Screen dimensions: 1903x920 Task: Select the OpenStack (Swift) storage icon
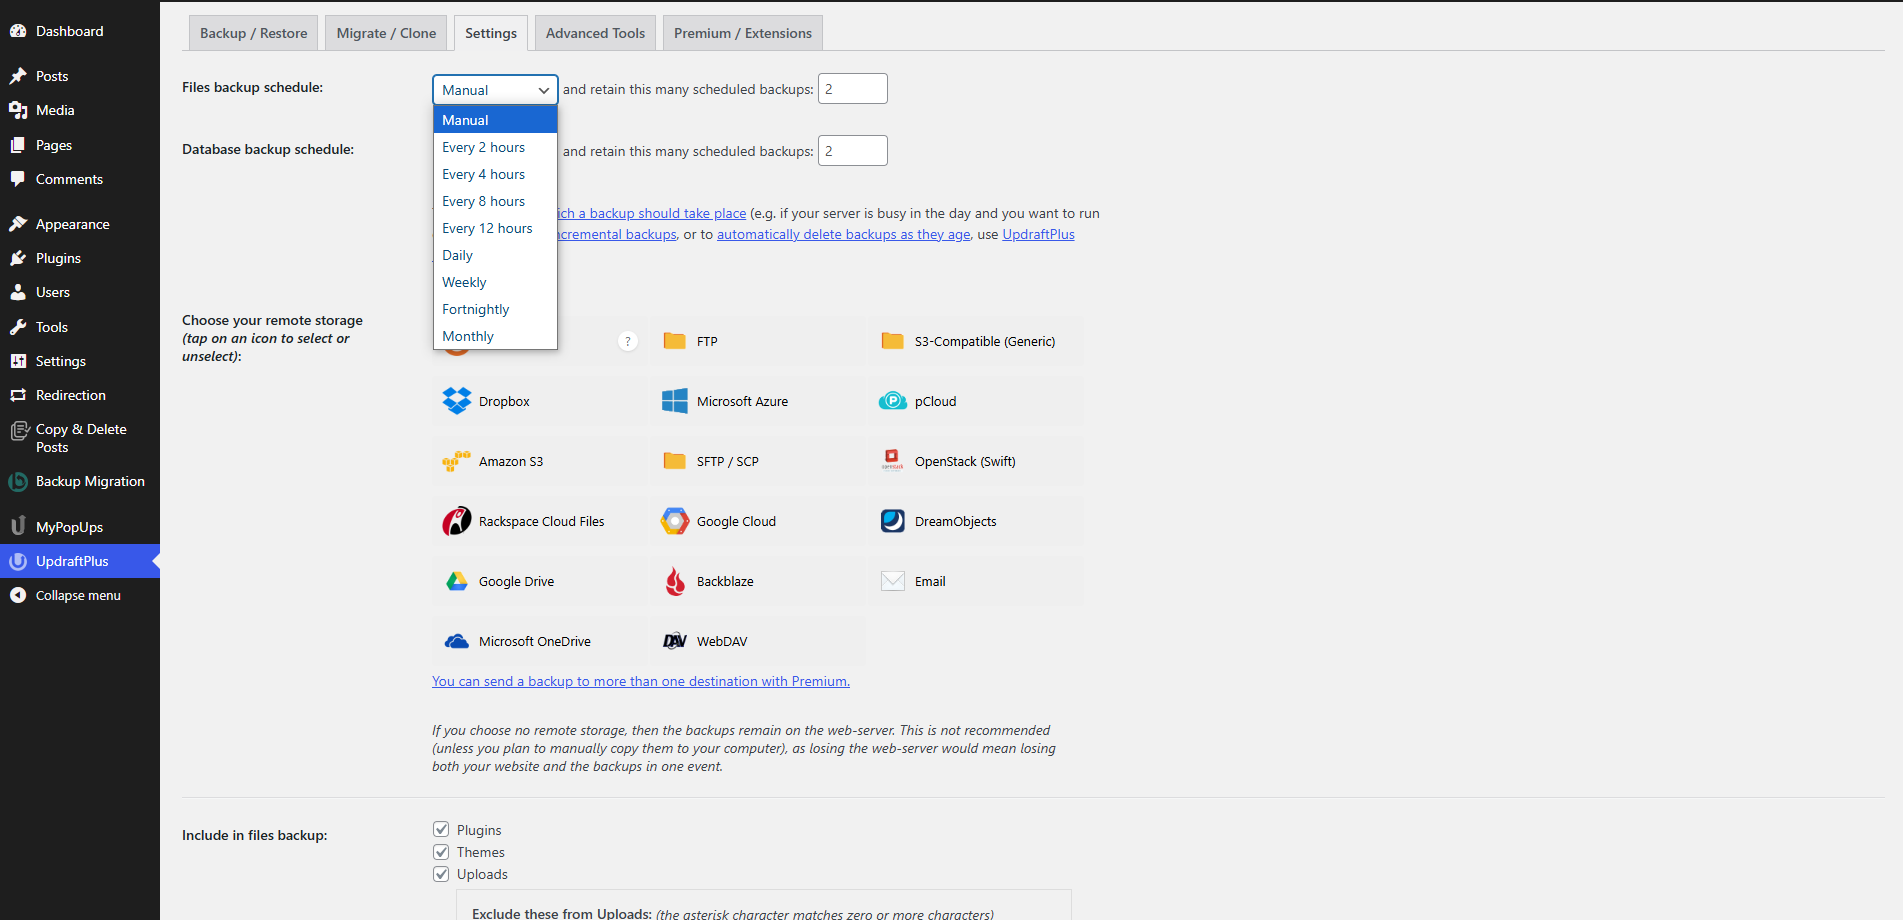pos(893,461)
